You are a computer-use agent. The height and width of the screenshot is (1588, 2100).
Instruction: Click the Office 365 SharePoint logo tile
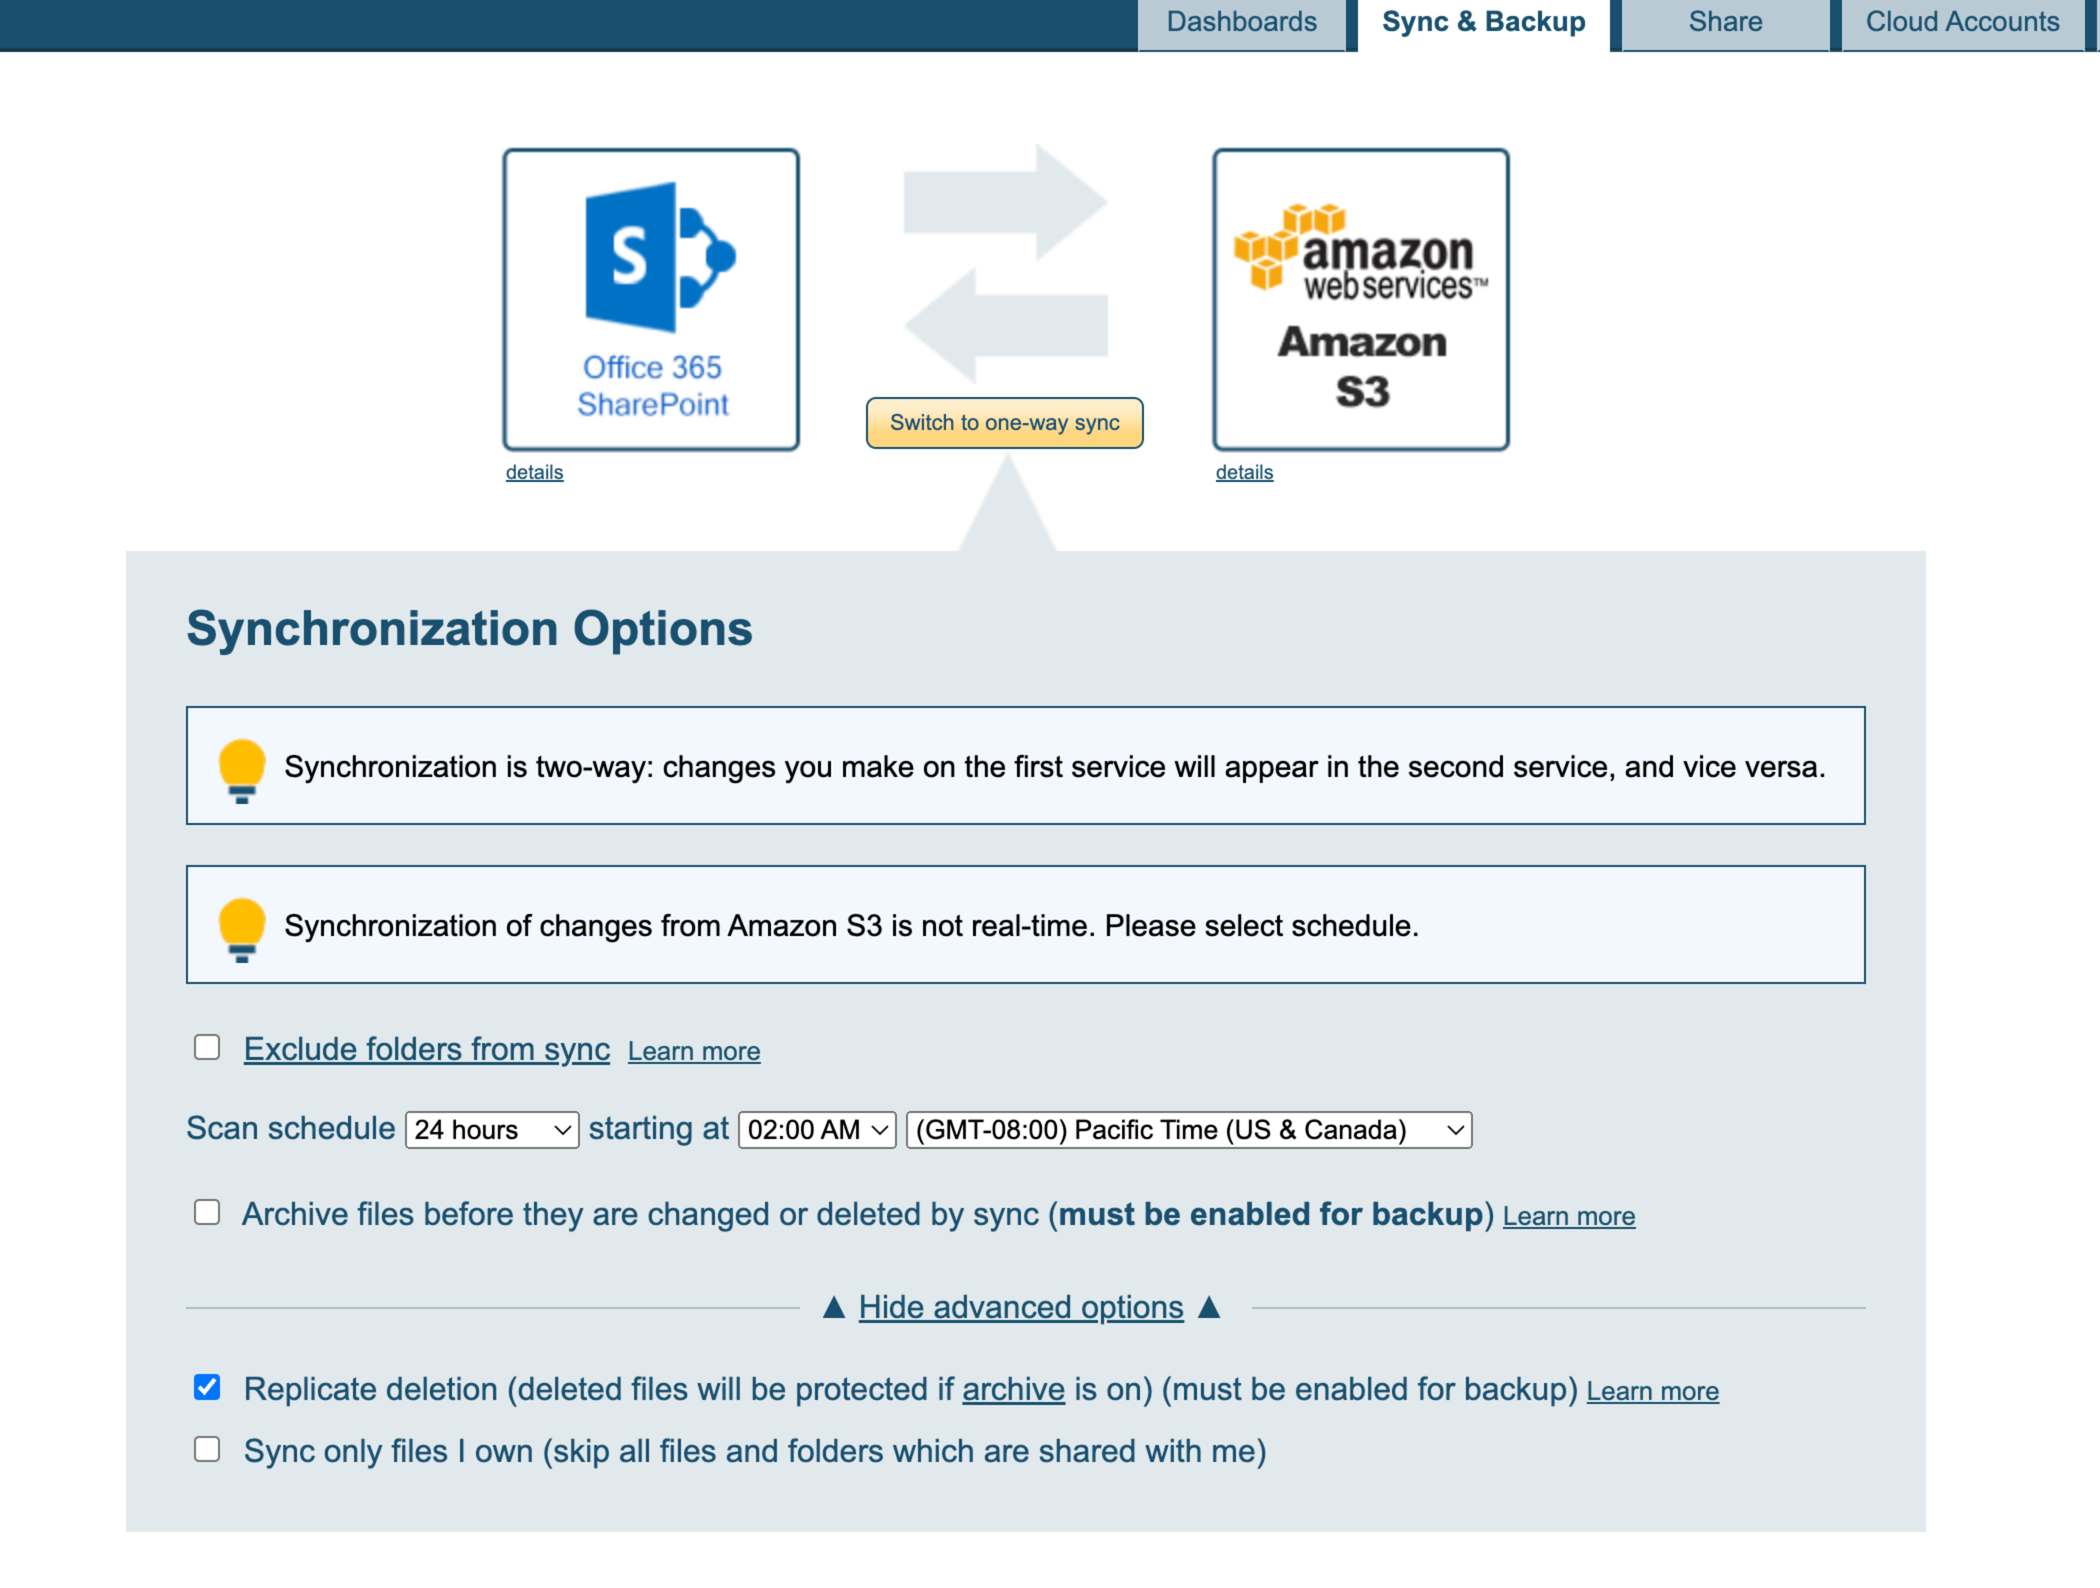(x=651, y=299)
